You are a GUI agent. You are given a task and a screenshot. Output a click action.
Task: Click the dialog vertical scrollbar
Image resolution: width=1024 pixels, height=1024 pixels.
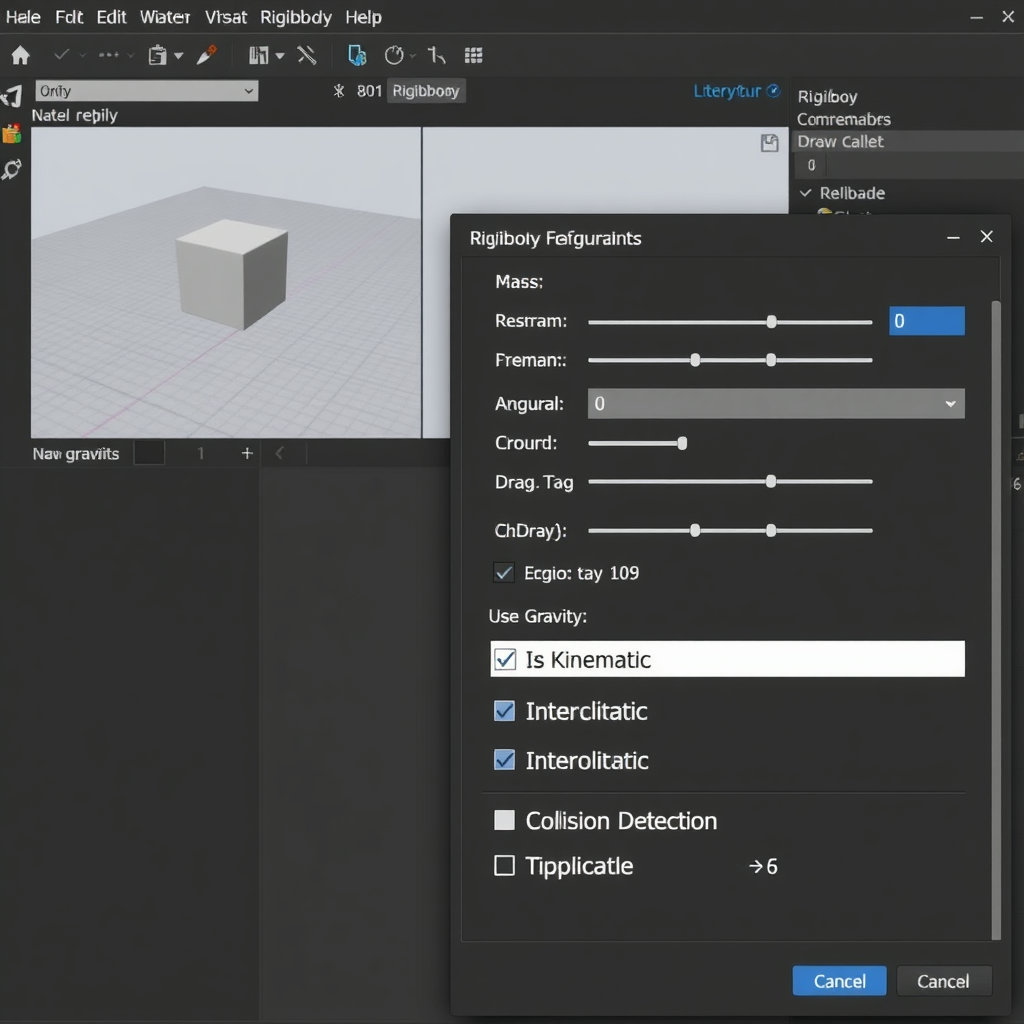pyautogui.click(x=996, y=619)
